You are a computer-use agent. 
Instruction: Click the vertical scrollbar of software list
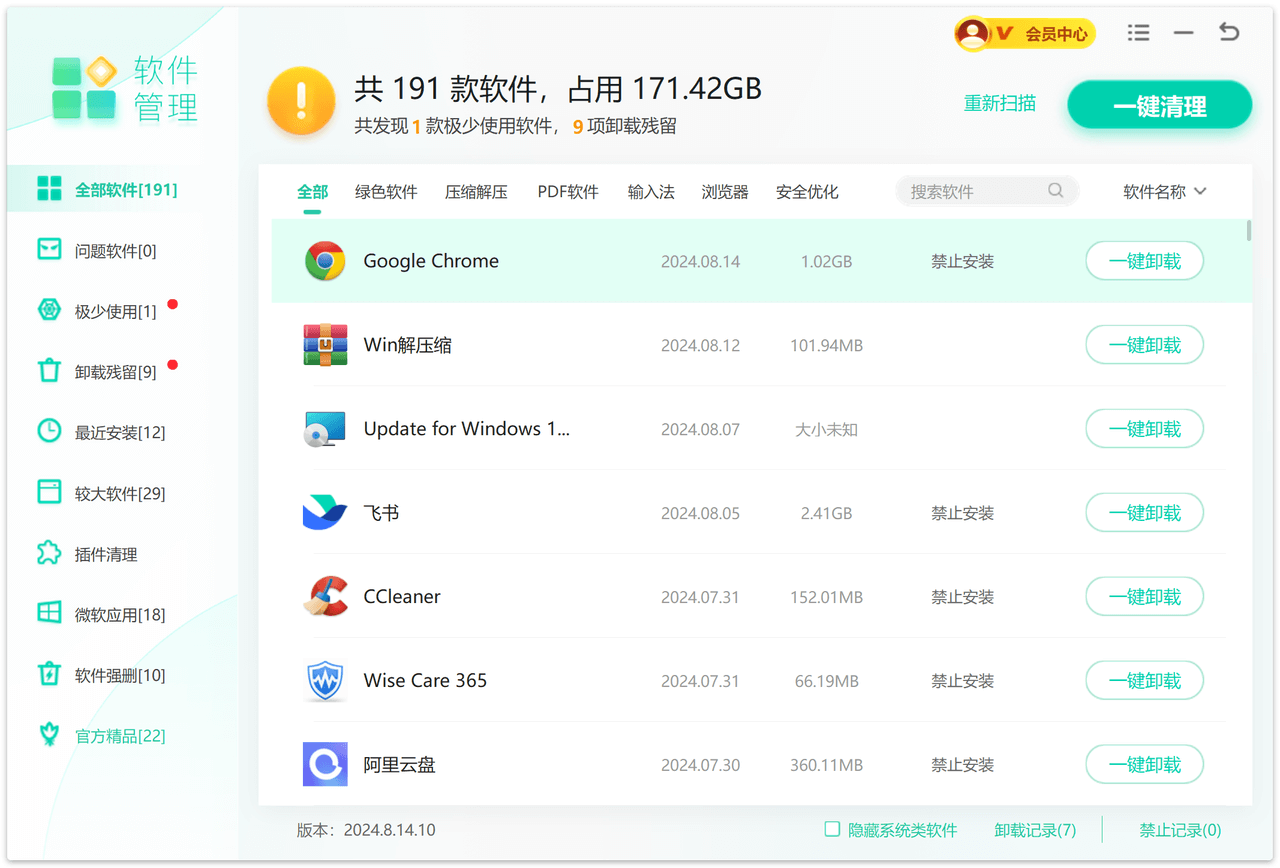point(1248,231)
